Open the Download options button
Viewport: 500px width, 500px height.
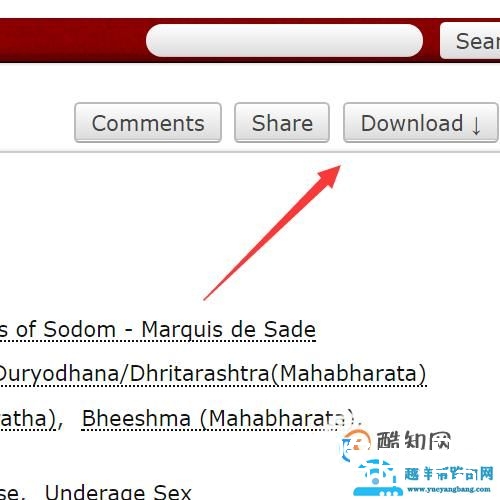pyautogui.click(x=421, y=123)
